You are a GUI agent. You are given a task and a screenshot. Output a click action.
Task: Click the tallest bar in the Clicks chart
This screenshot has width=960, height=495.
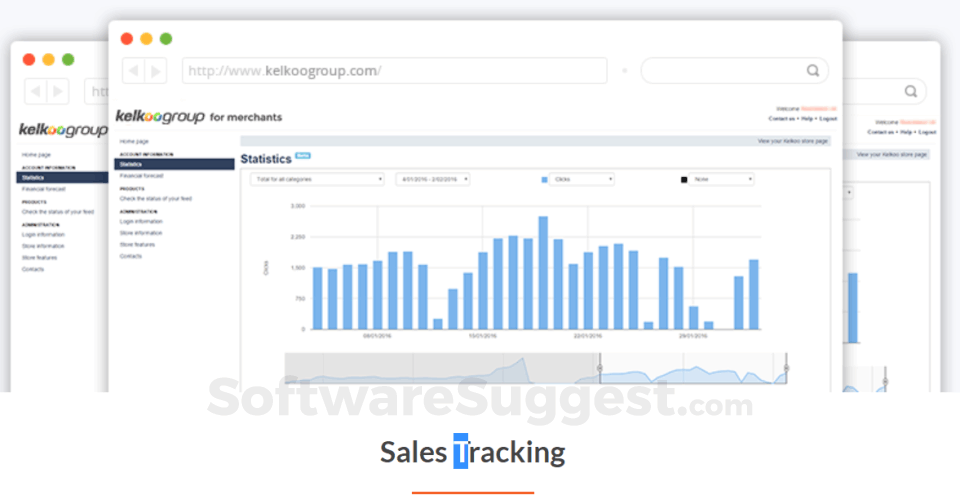point(543,273)
